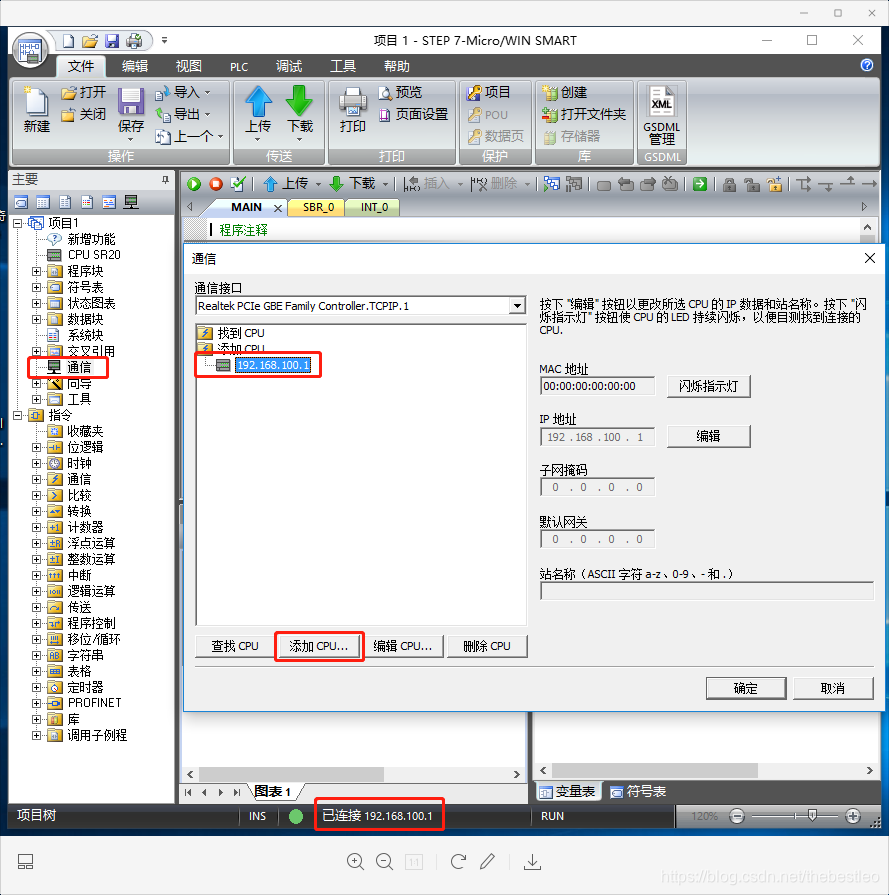Expand the 程序块 tree node
Screen dimensions: 889x895
[x=37, y=271]
